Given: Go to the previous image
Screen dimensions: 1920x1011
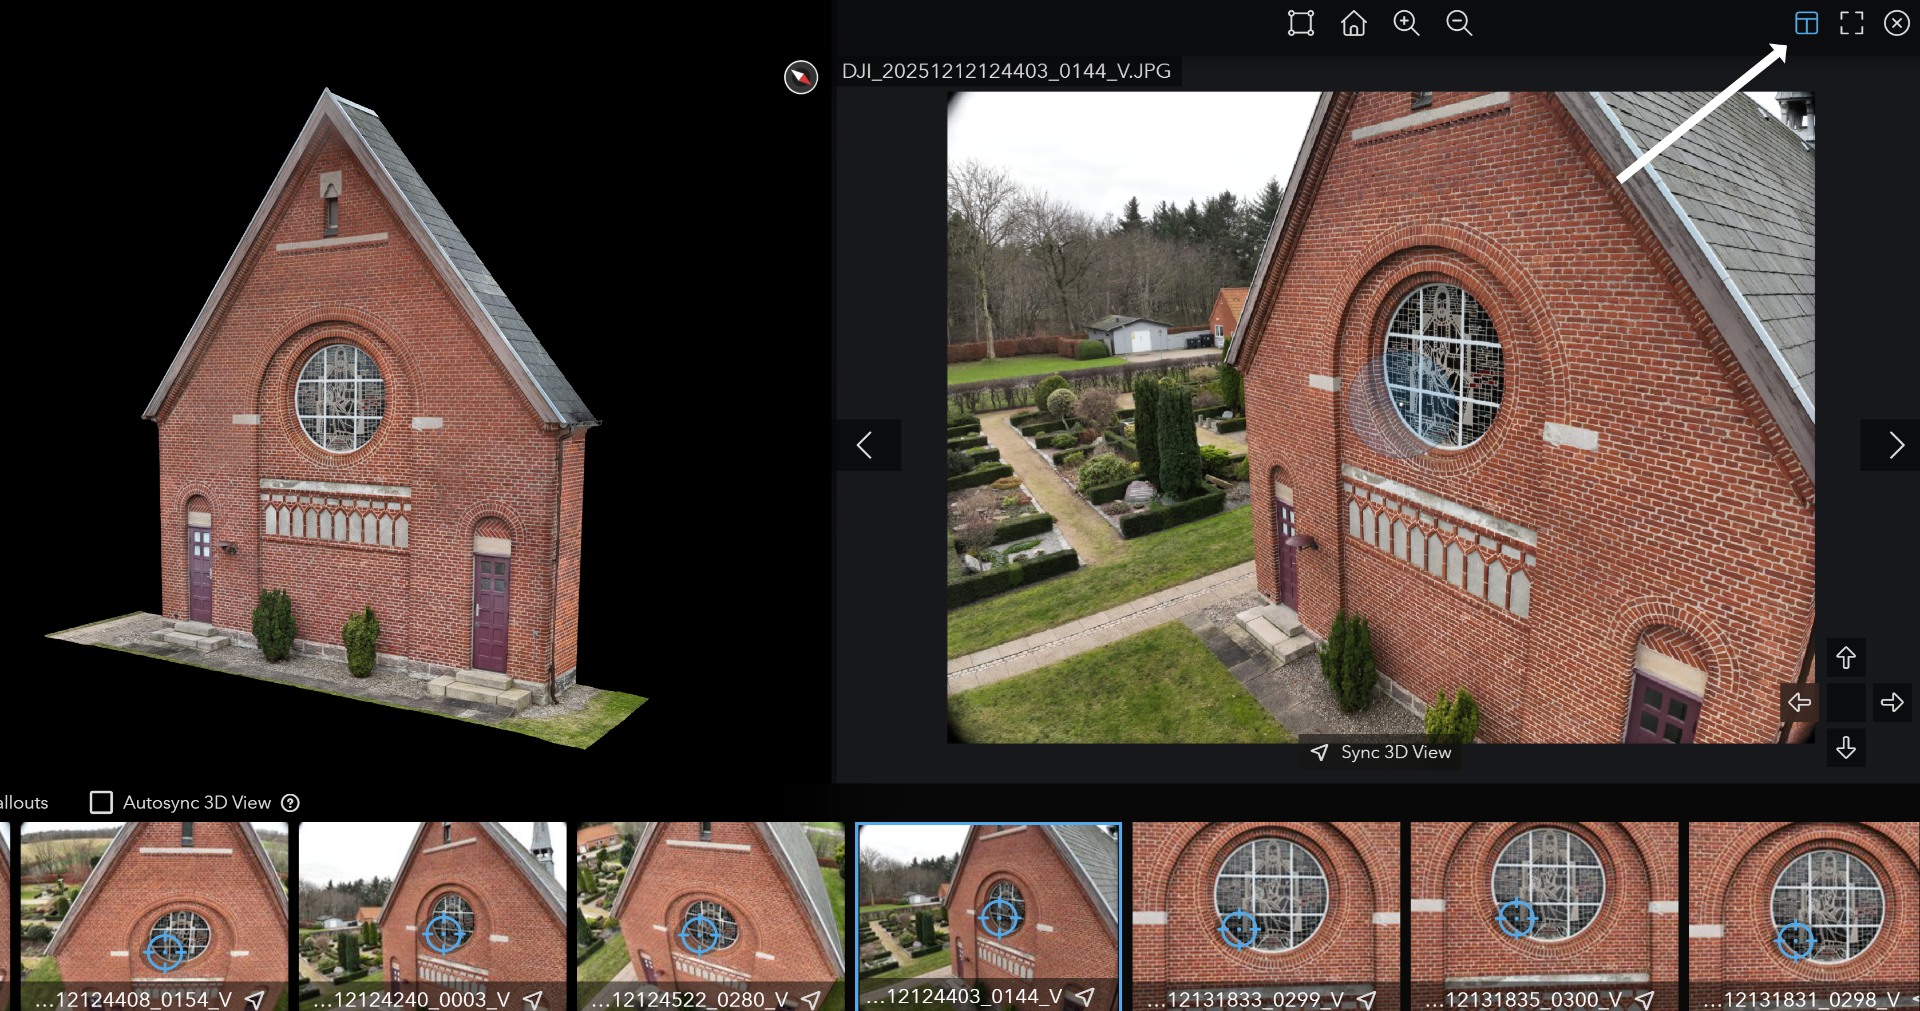Looking at the screenshot, I should click(866, 445).
